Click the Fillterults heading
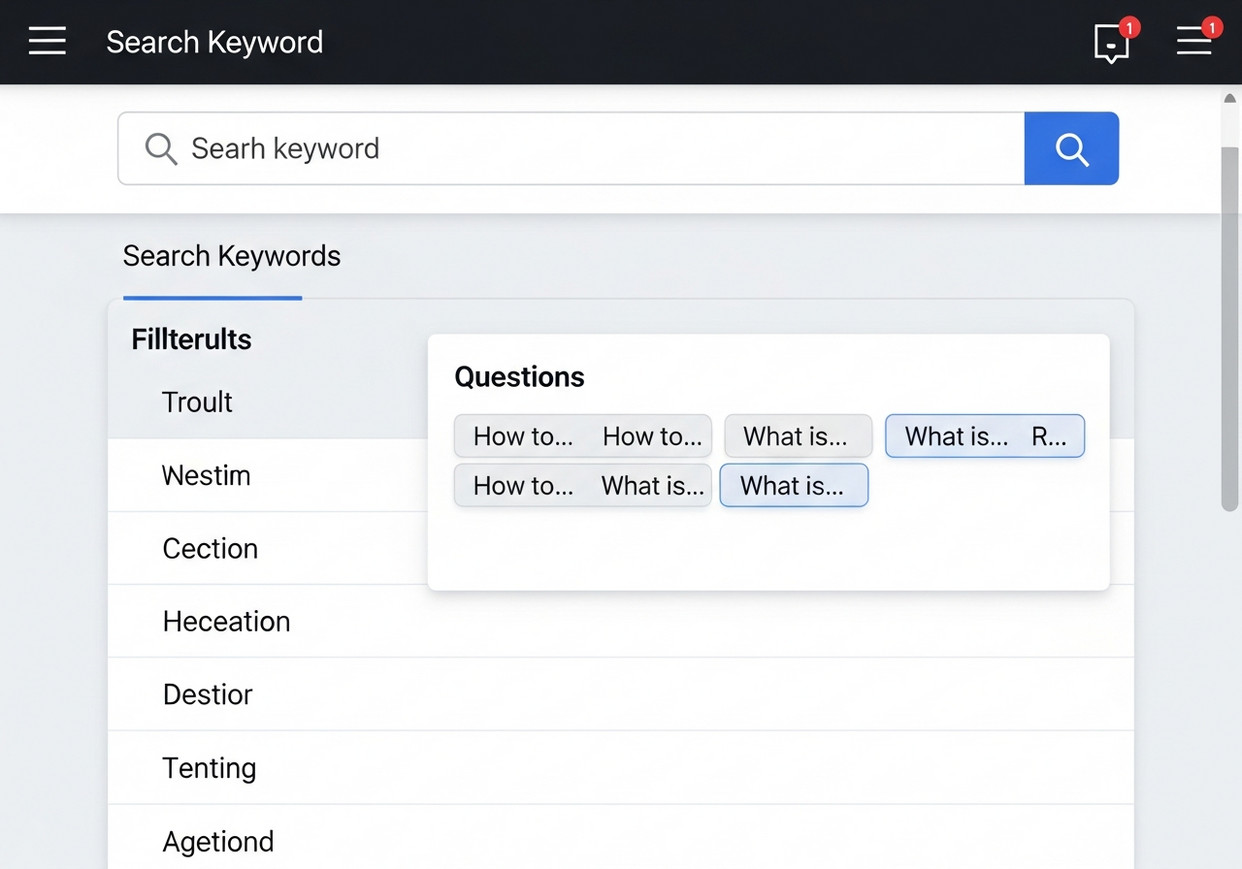This screenshot has height=869, width=1242. click(191, 339)
